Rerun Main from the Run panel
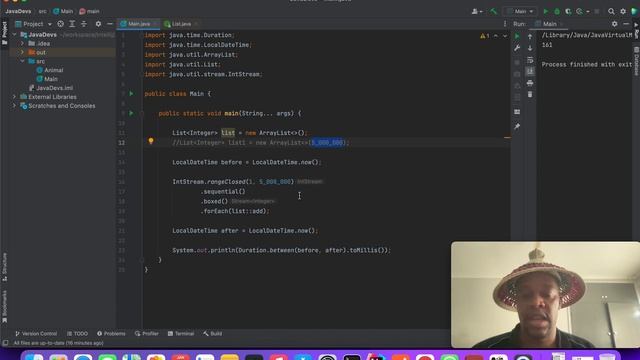The image size is (640, 360). click(517, 36)
